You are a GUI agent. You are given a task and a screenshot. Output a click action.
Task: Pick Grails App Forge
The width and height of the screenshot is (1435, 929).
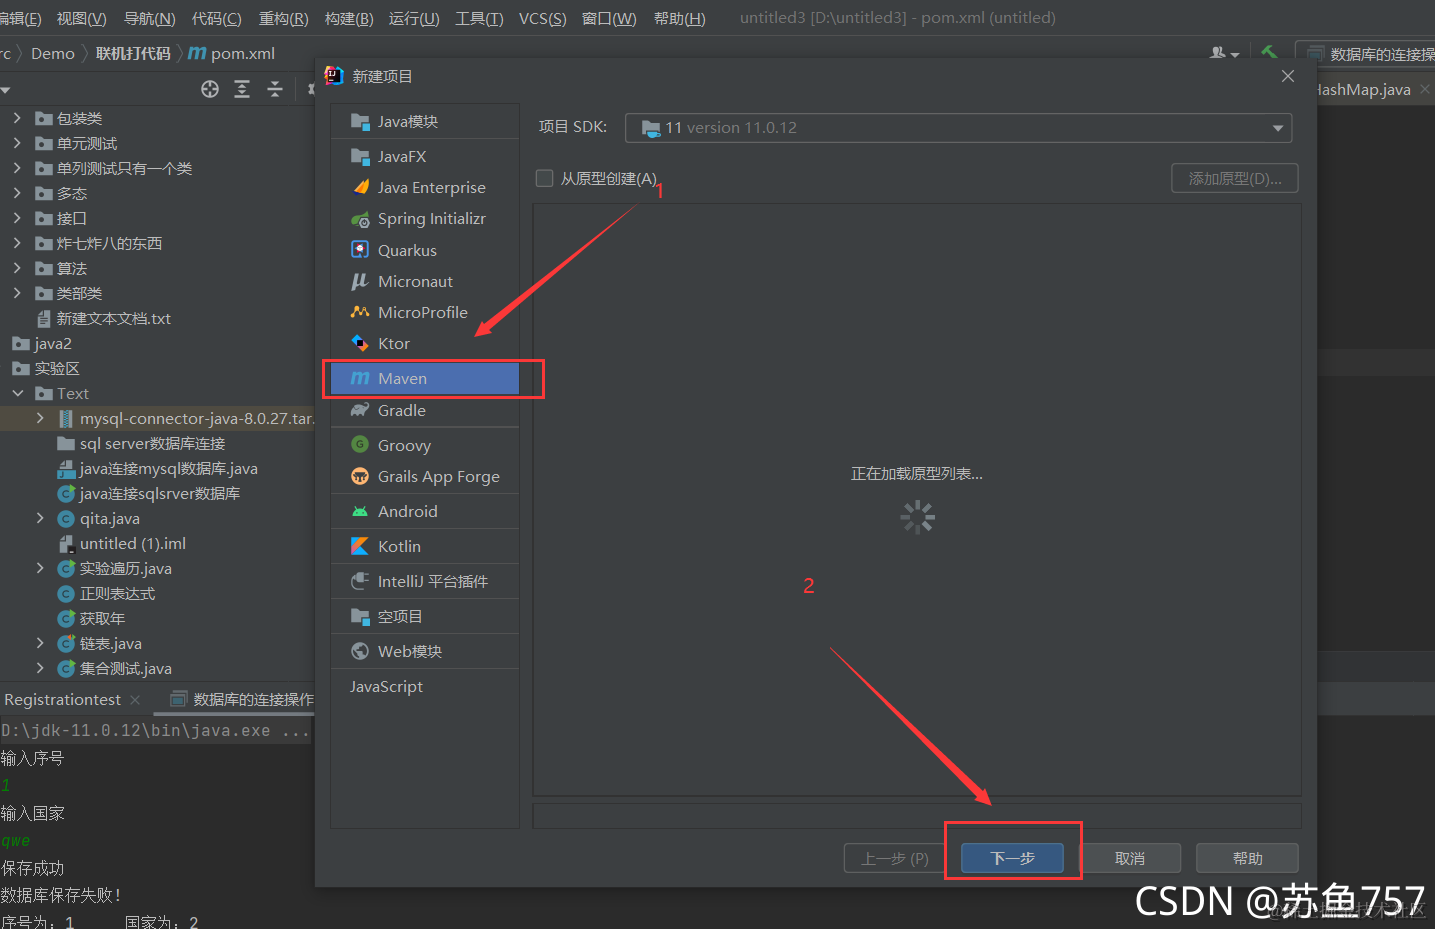pyautogui.click(x=425, y=476)
